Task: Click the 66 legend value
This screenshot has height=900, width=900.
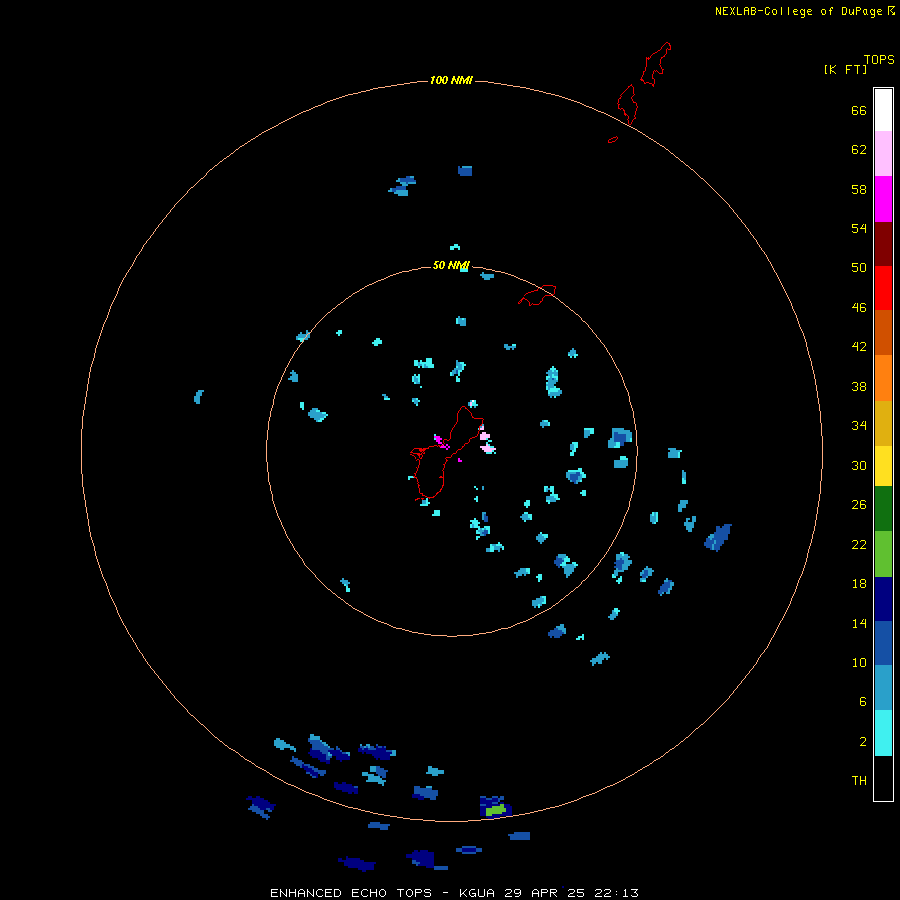Action: (859, 110)
